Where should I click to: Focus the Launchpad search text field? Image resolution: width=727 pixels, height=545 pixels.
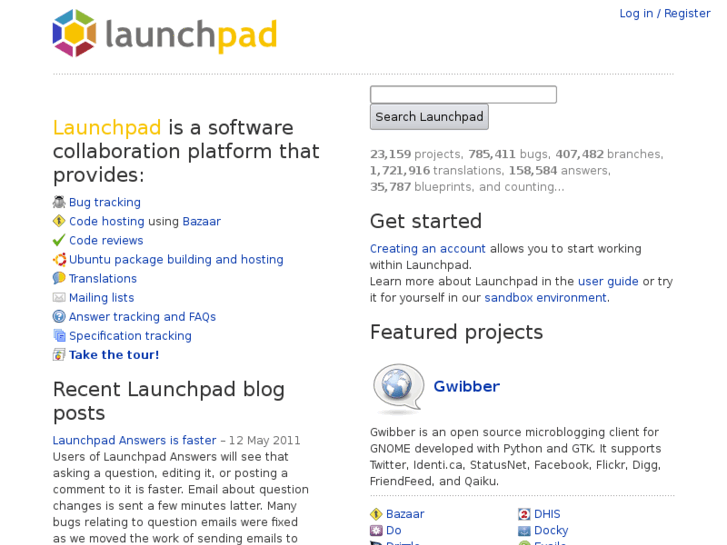tap(463, 95)
